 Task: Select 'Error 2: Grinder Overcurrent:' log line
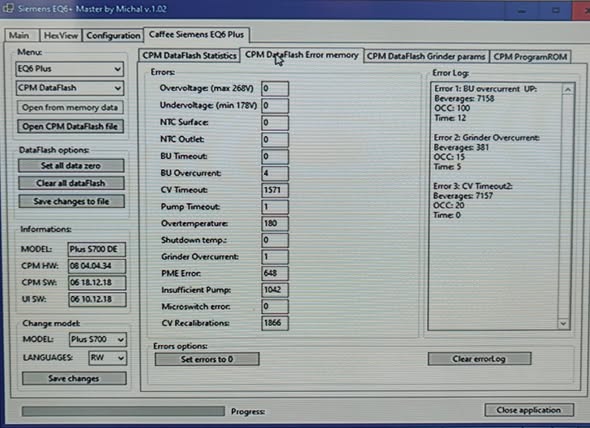(487, 138)
